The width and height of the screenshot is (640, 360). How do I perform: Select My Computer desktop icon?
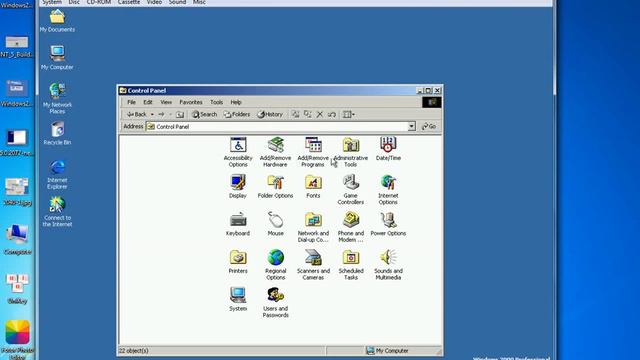pos(57,58)
